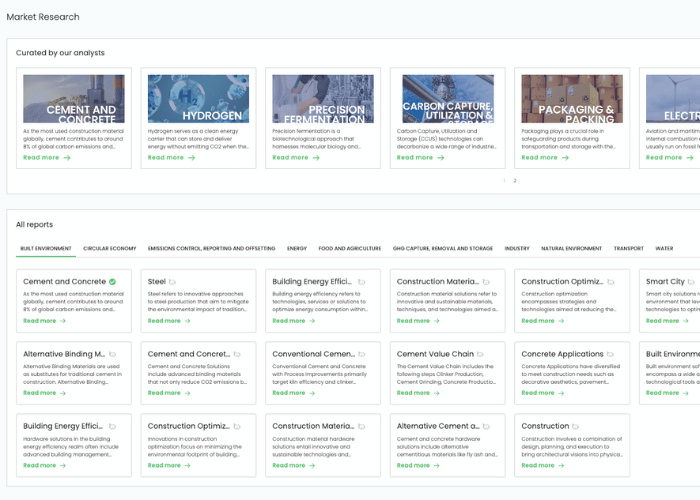Click gray icon on Construction Materia... card 'refer to innovative'
This screenshot has width=700, height=500.
tap(486, 282)
